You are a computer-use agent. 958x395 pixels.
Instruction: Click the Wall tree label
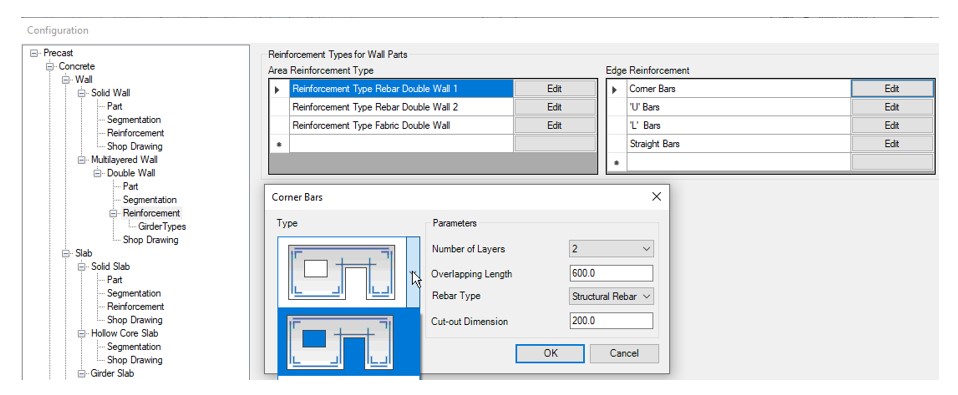(84, 80)
